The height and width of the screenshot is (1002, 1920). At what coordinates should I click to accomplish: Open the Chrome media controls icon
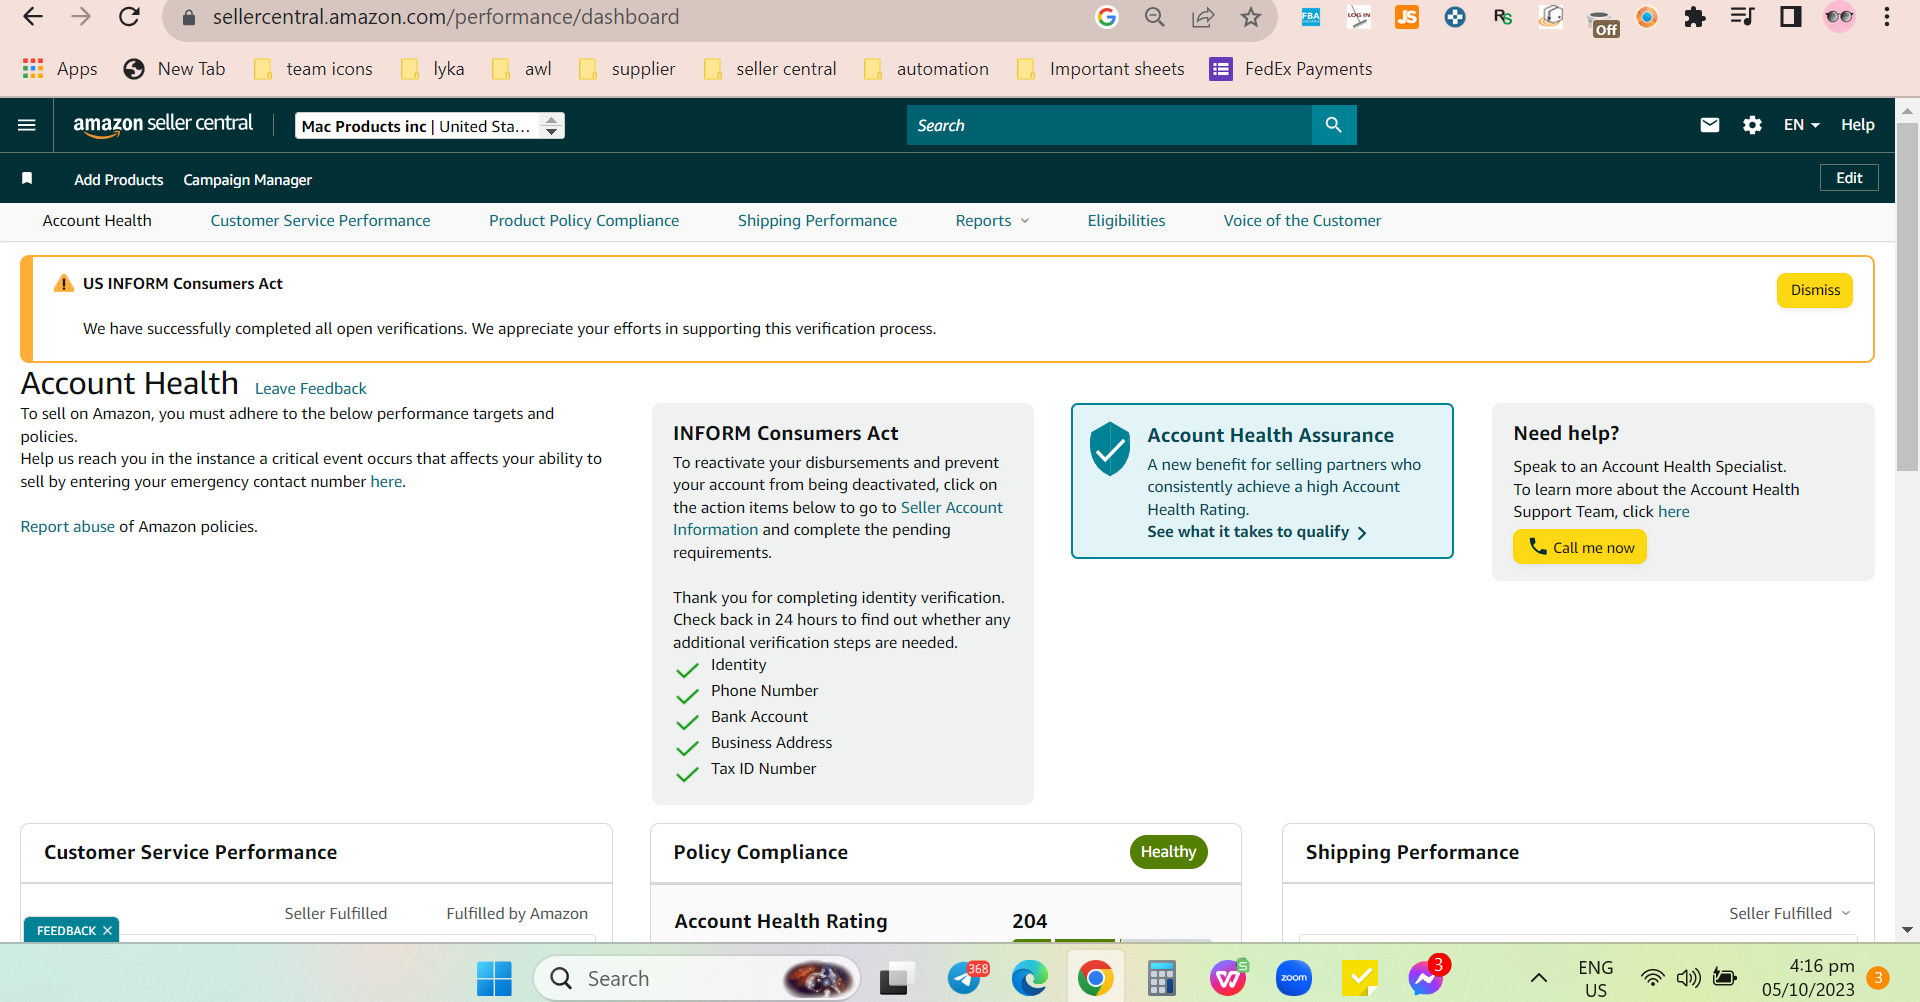(x=1742, y=17)
